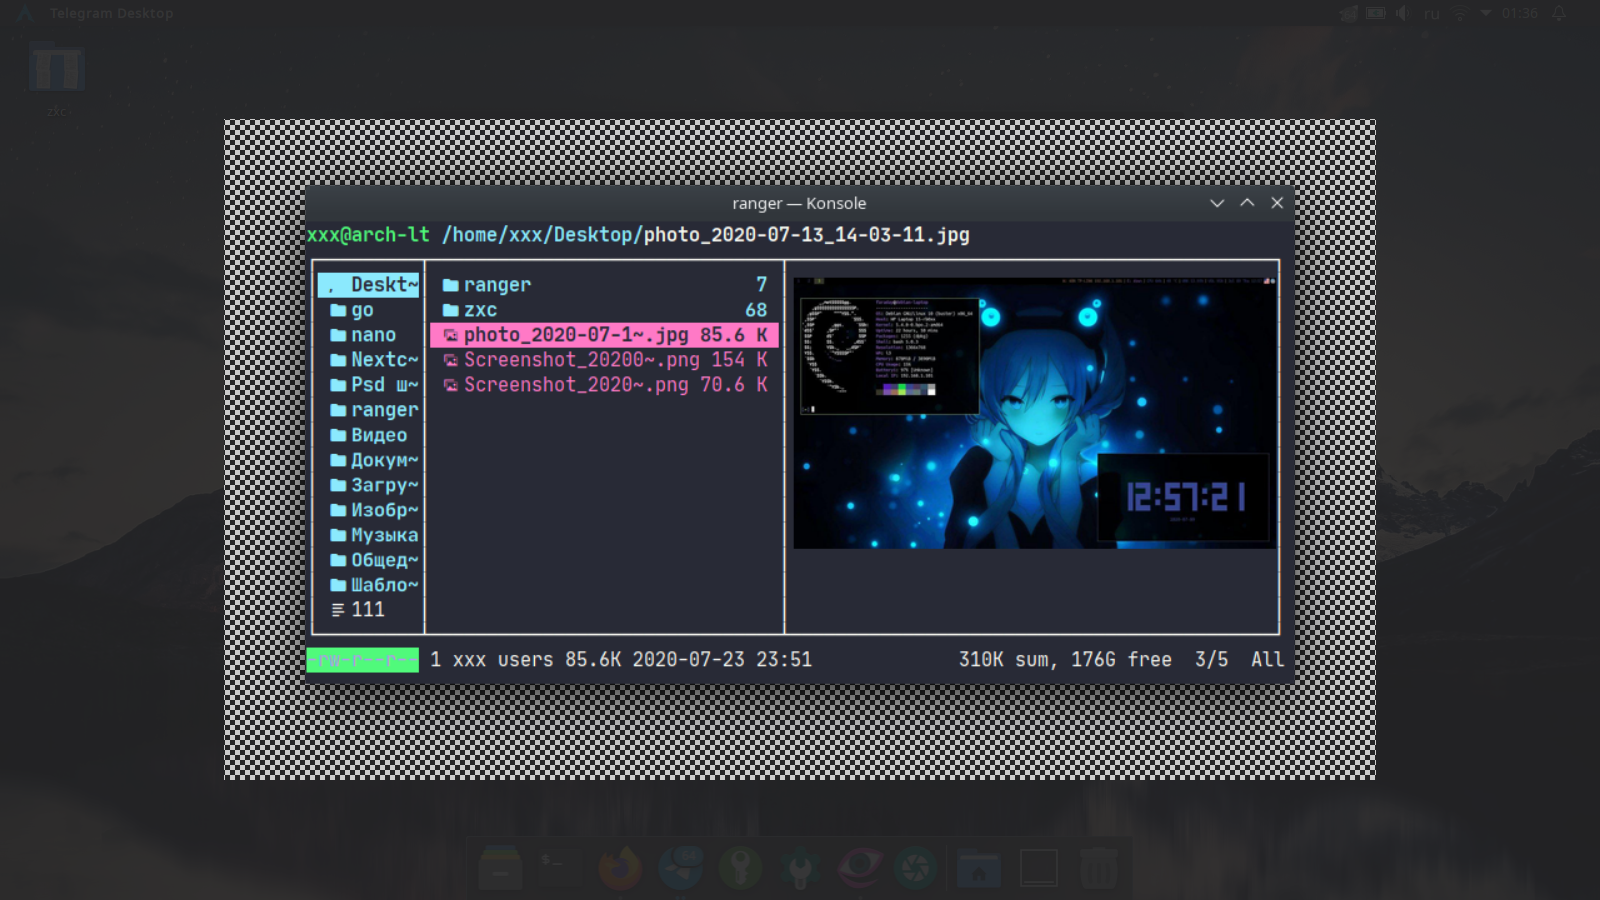Expand the hidden tray icons arrow
The width and height of the screenshot is (1600, 900).
coord(1486,13)
